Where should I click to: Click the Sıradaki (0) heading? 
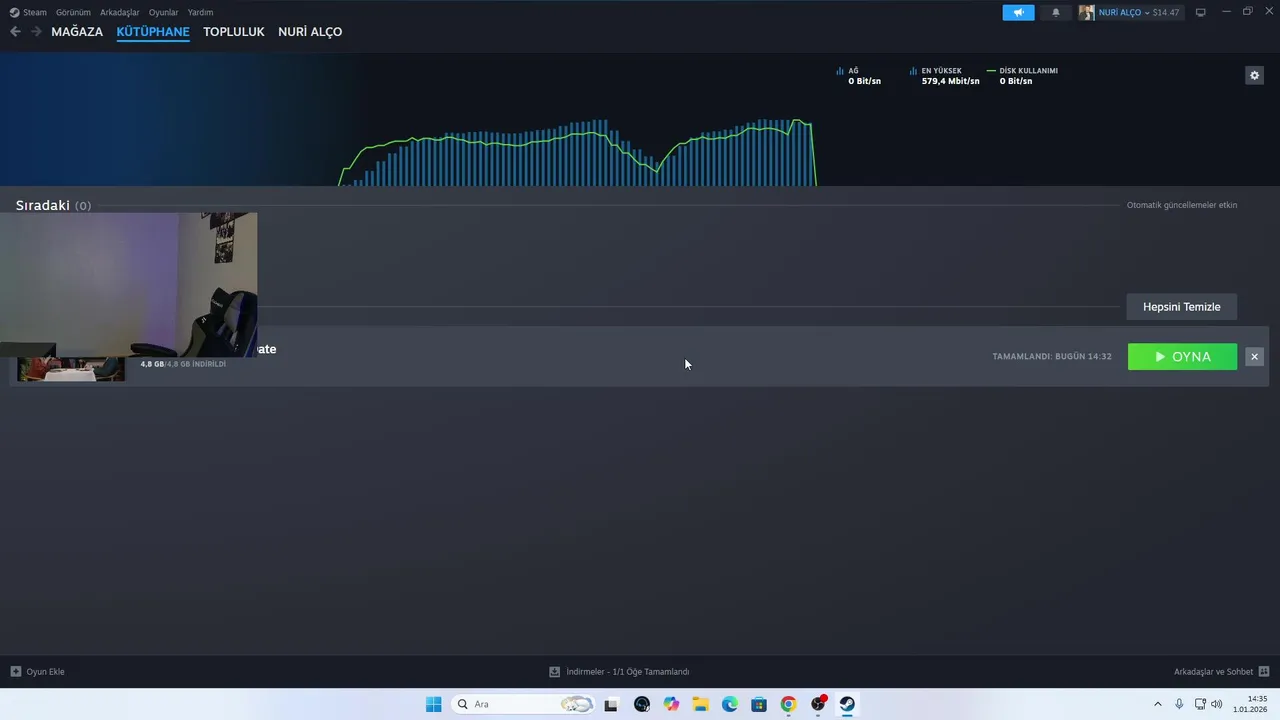pos(53,205)
